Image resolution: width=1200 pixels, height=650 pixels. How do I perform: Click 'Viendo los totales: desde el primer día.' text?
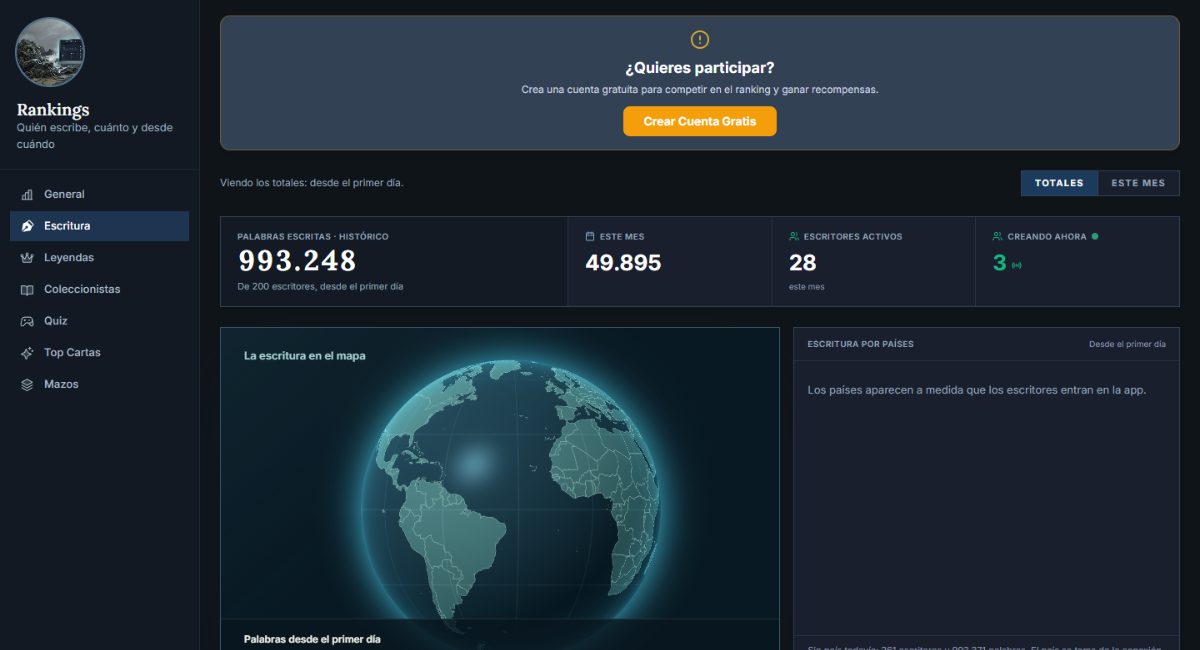point(312,183)
